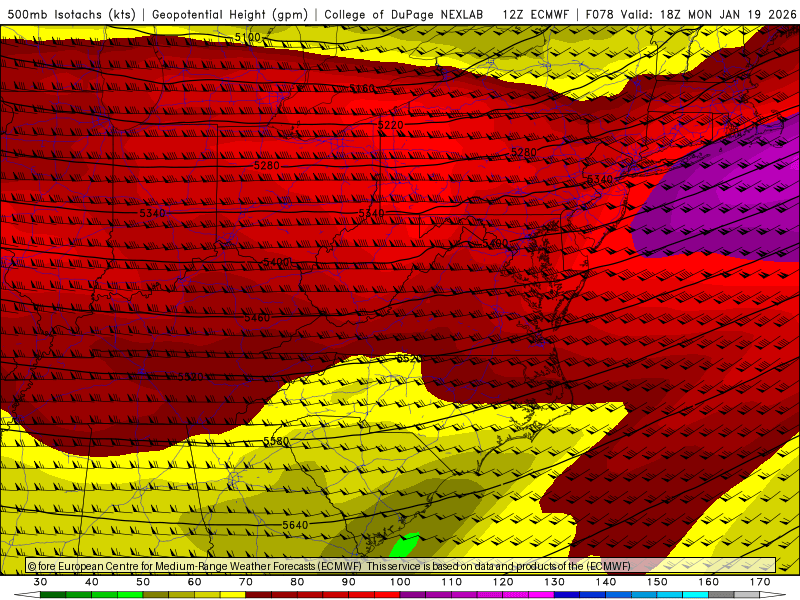Click the '500mb Isotachs (kts)' title text
Viewport: 800px width, 600px height.
tap(71, 15)
